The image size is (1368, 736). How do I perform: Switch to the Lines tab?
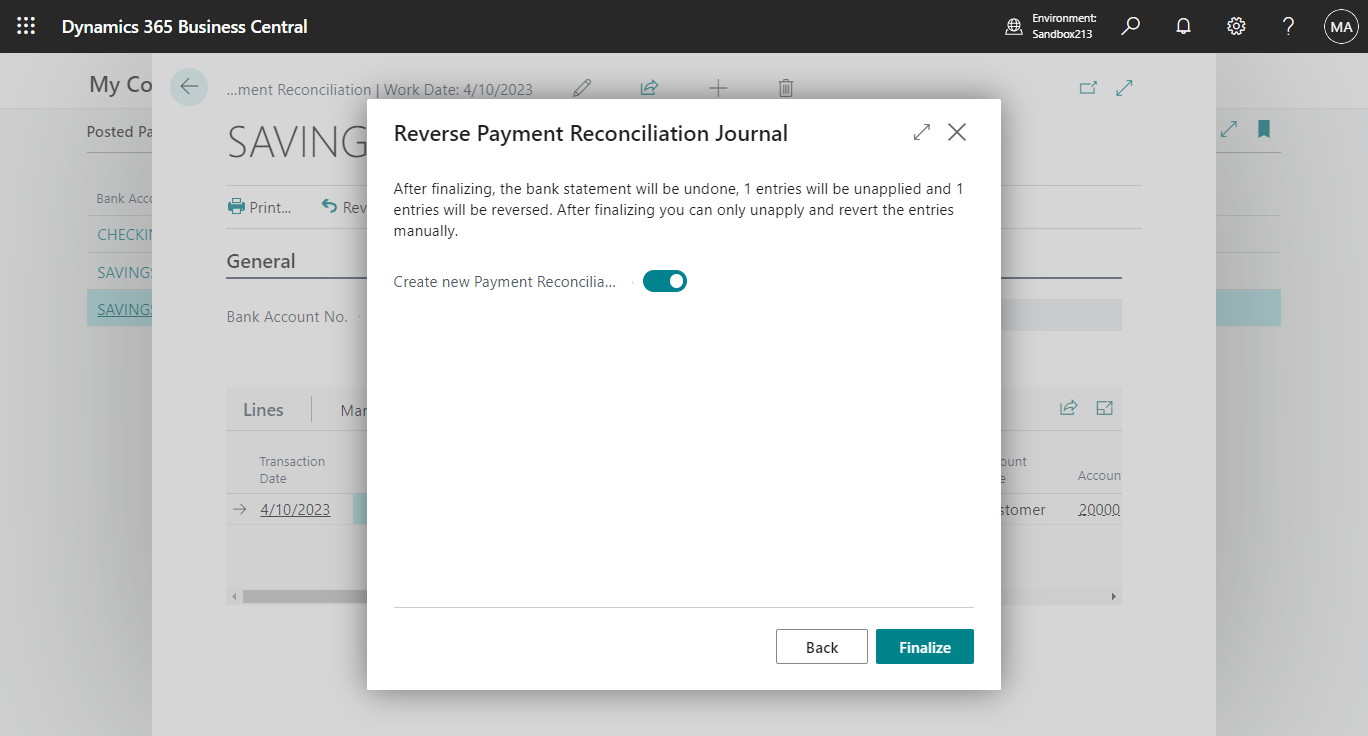[263, 409]
